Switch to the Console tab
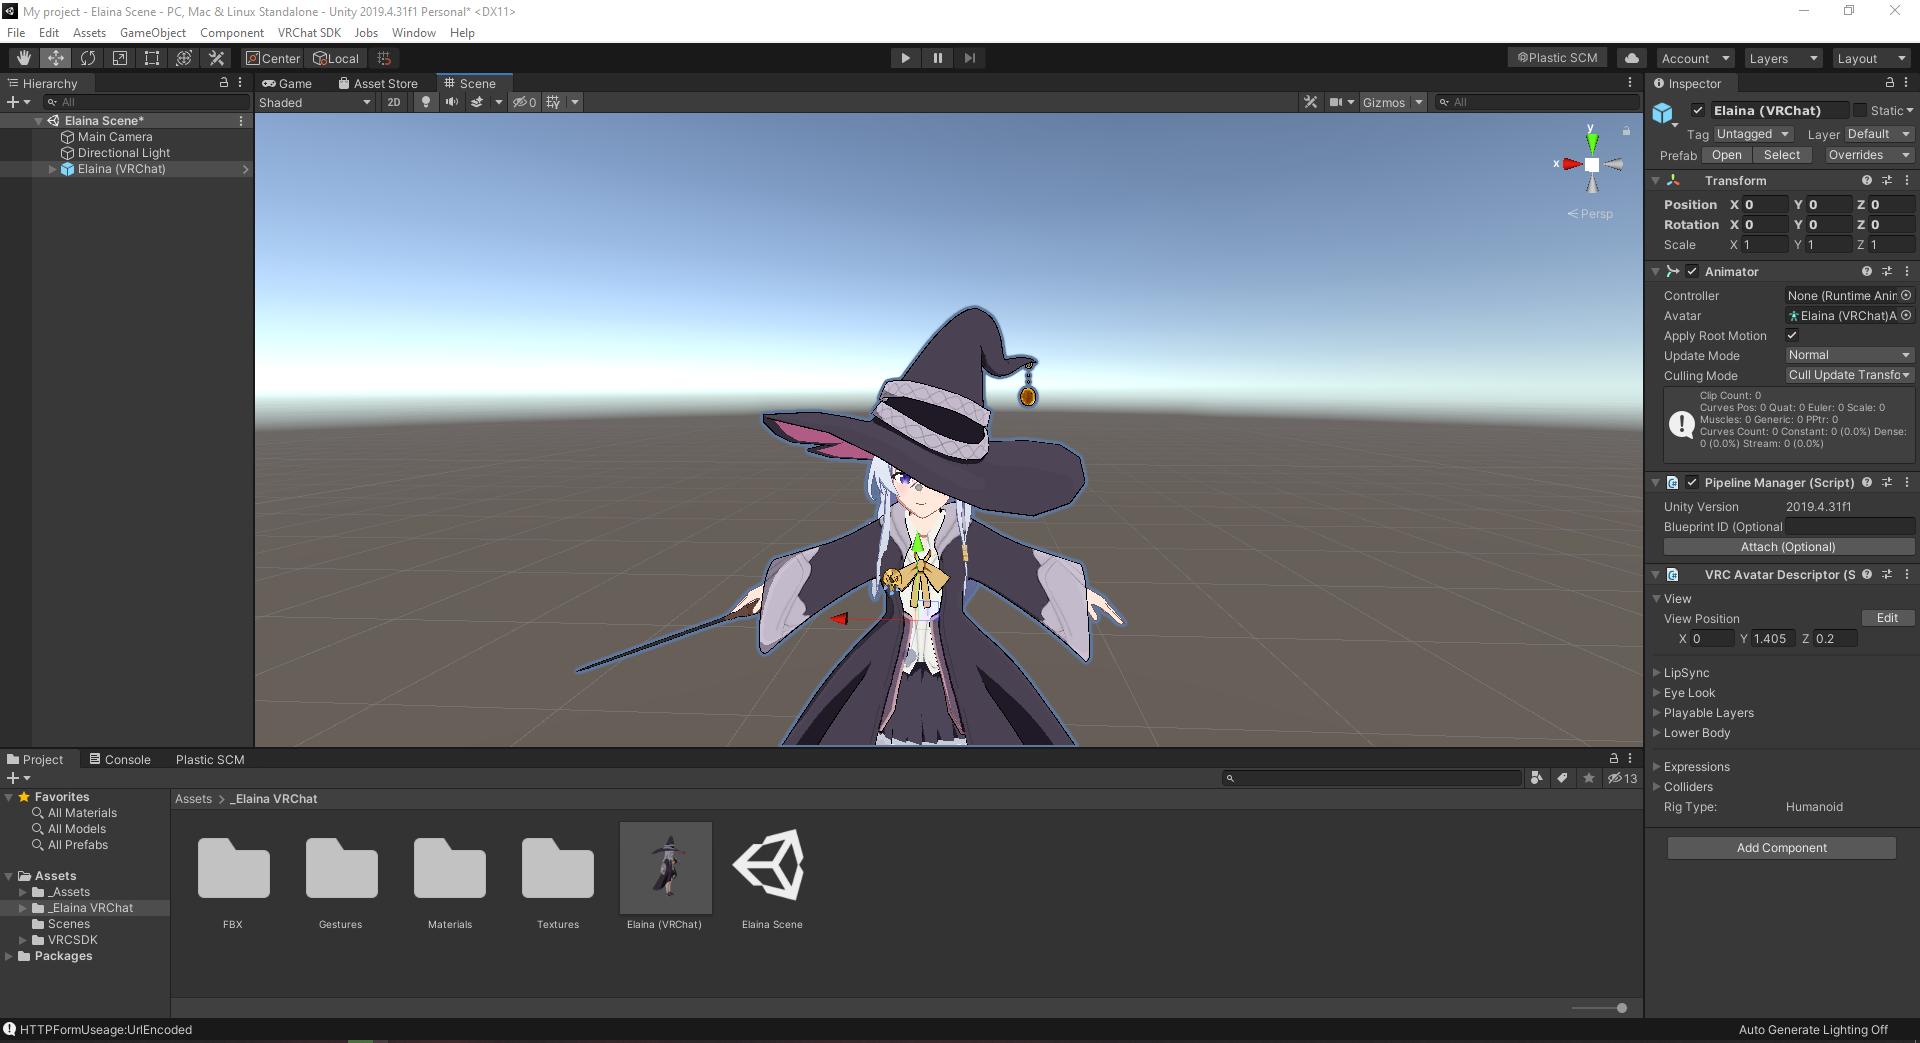The height and width of the screenshot is (1043, 1920). click(120, 759)
